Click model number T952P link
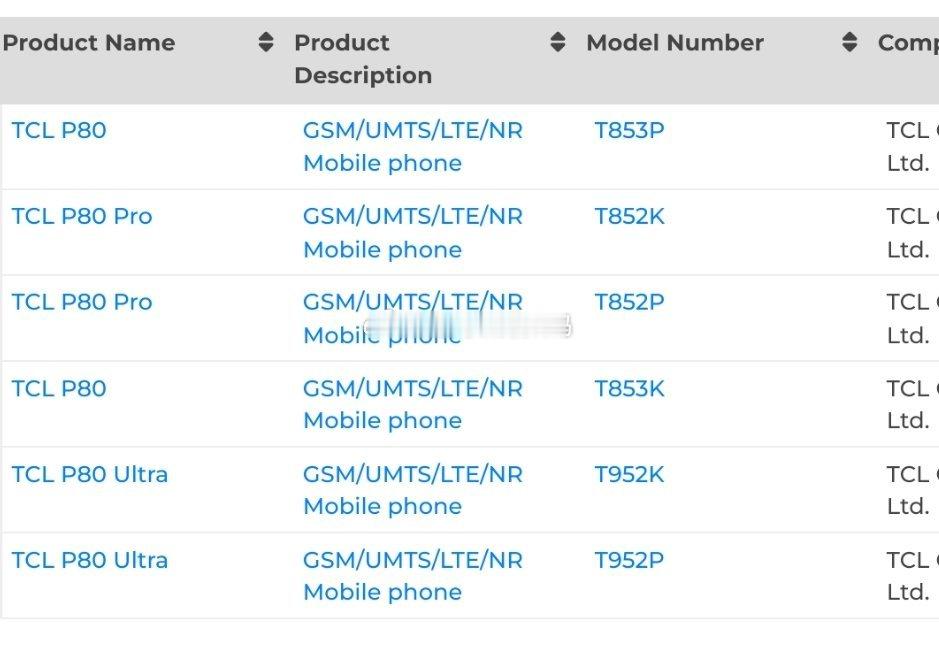Image resolution: width=939 pixels, height=646 pixels. click(629, 560)
